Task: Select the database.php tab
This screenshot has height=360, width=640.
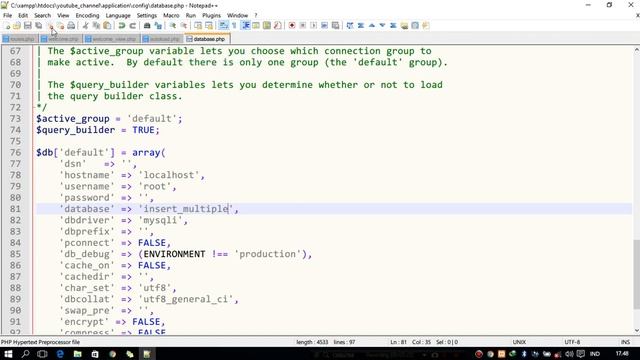Action: [x=206, y=39]
